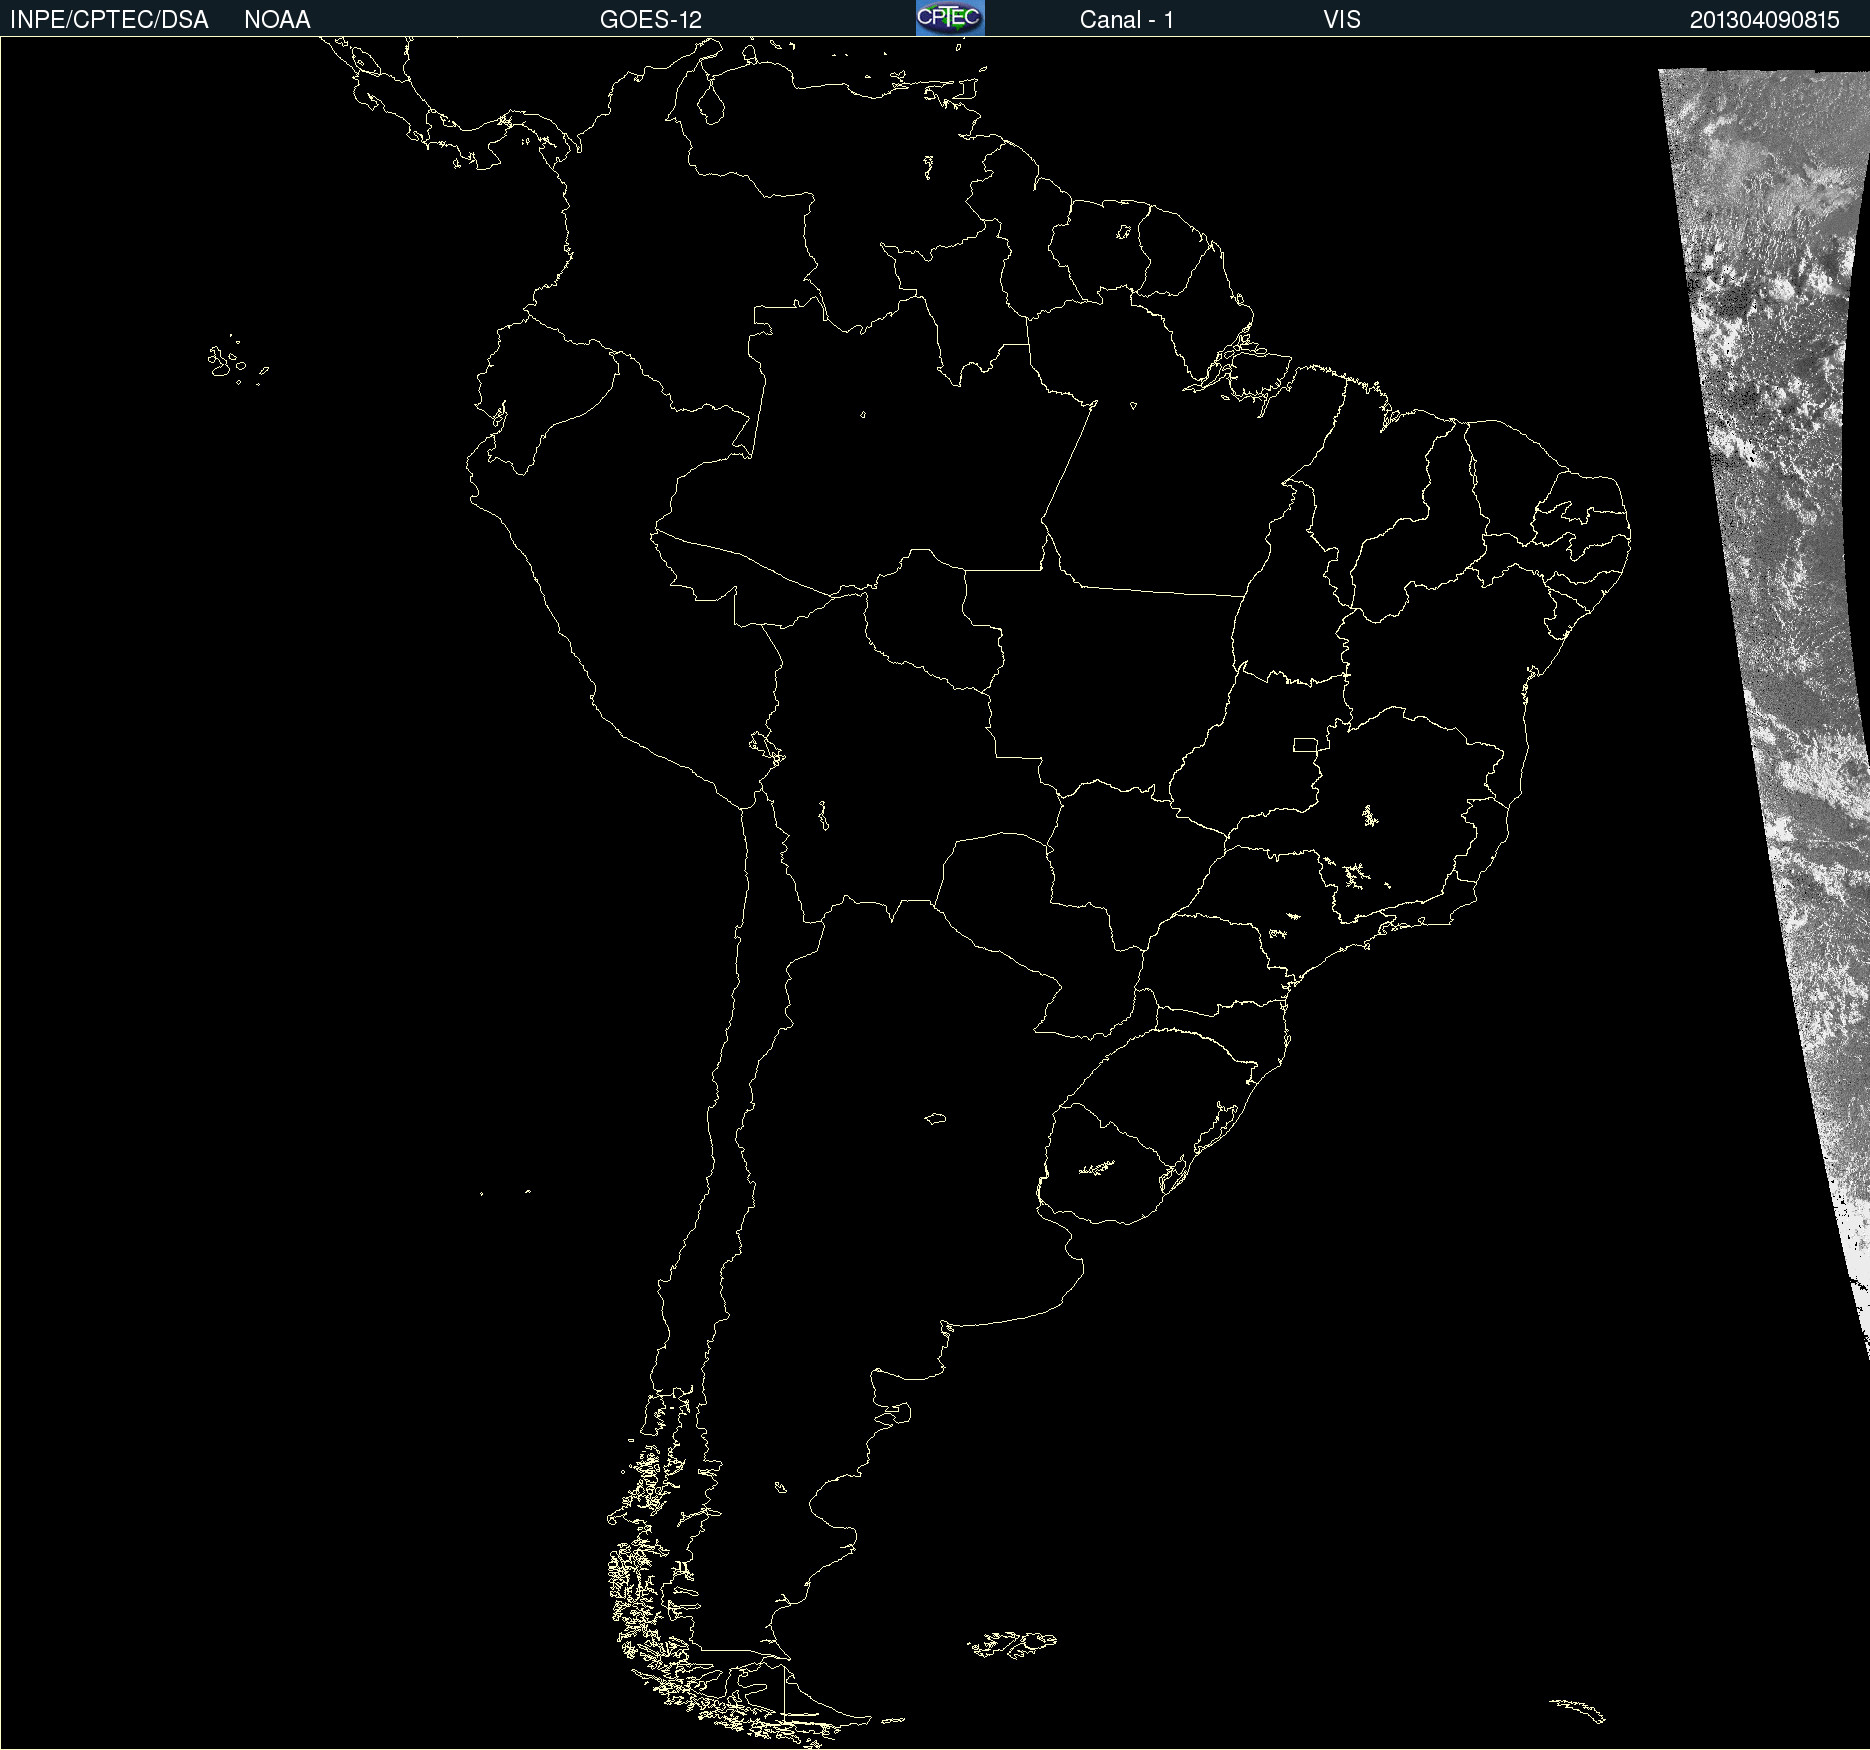
Task: Click the Canal - 1 label
Action: pos(1127,20)
